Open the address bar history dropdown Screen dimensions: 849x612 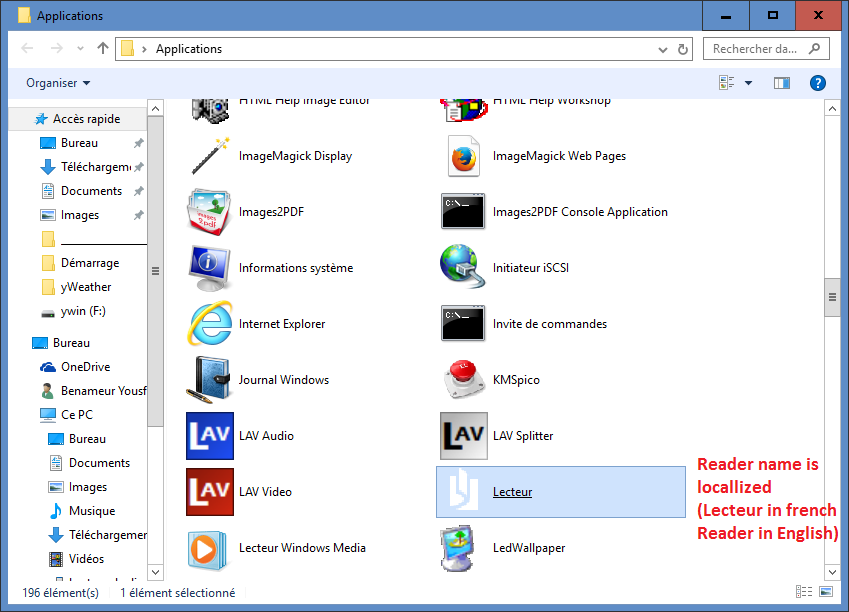point(662,48)
